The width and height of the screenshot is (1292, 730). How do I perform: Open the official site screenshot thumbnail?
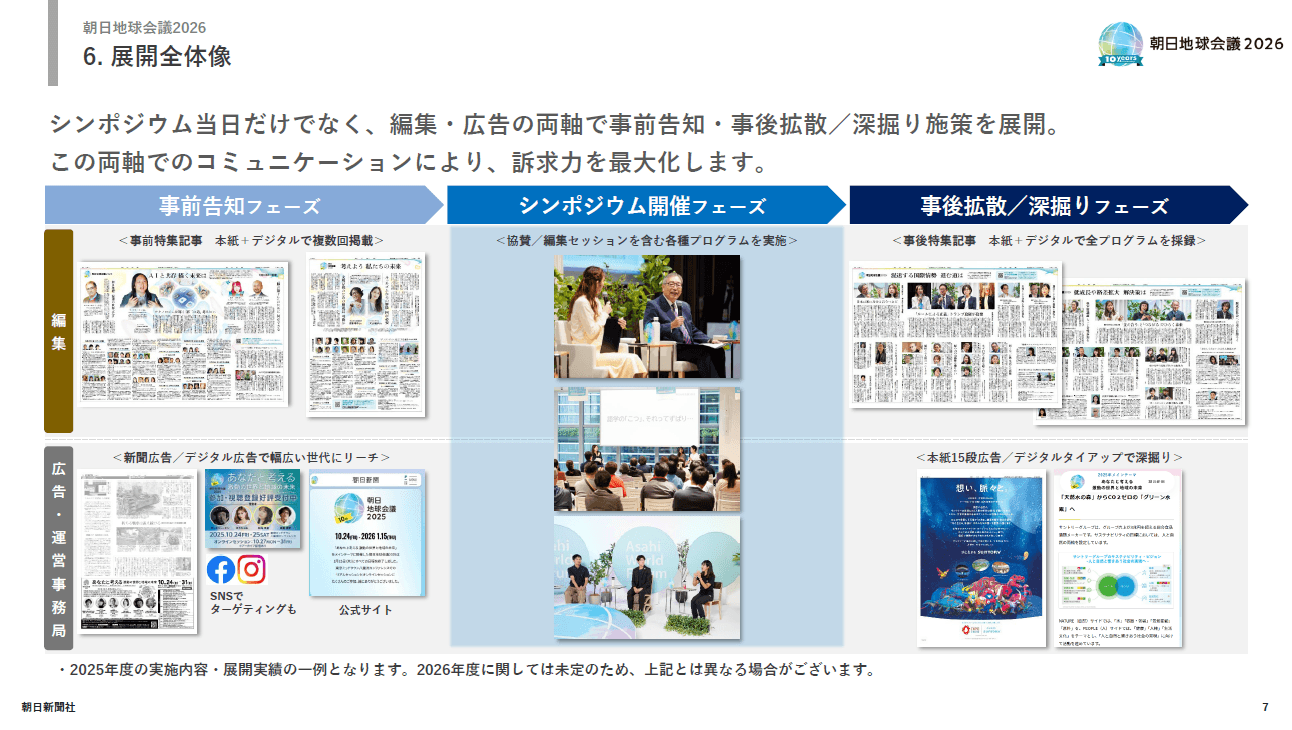[366, 533]
